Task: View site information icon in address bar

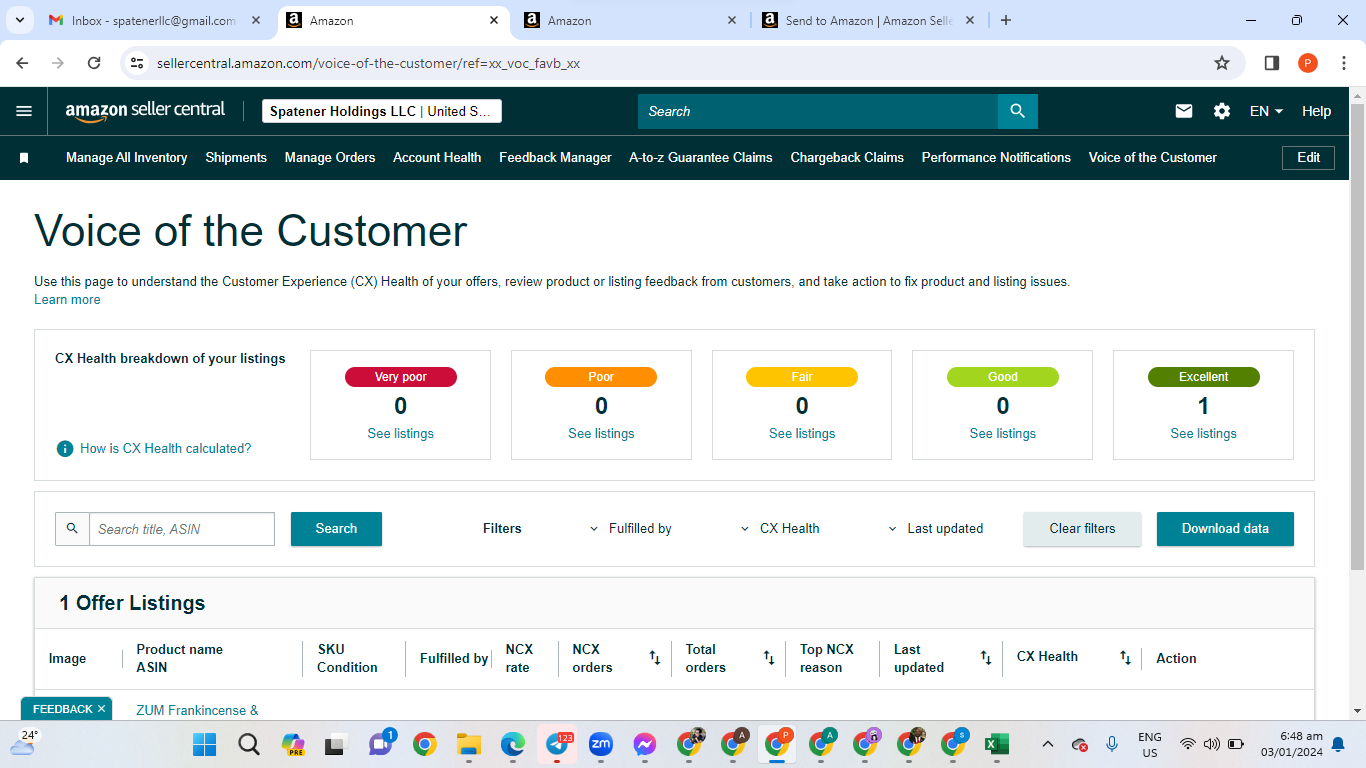Action: coord(138,63)
